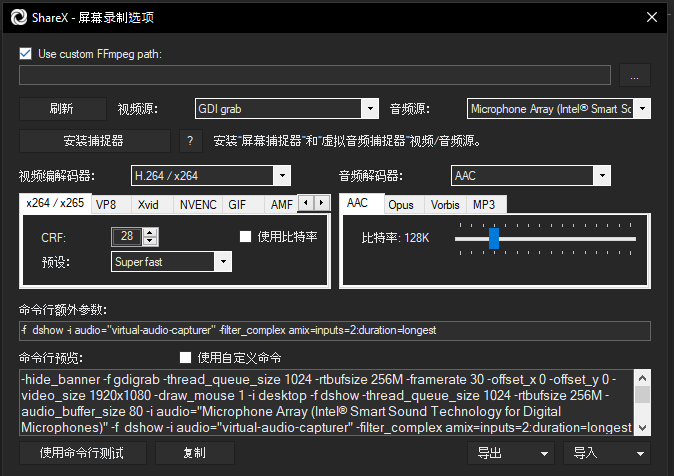Click the 命令行额外参数 input field
This screenshot has width=674, height=476.
click(x=334, y=331)
